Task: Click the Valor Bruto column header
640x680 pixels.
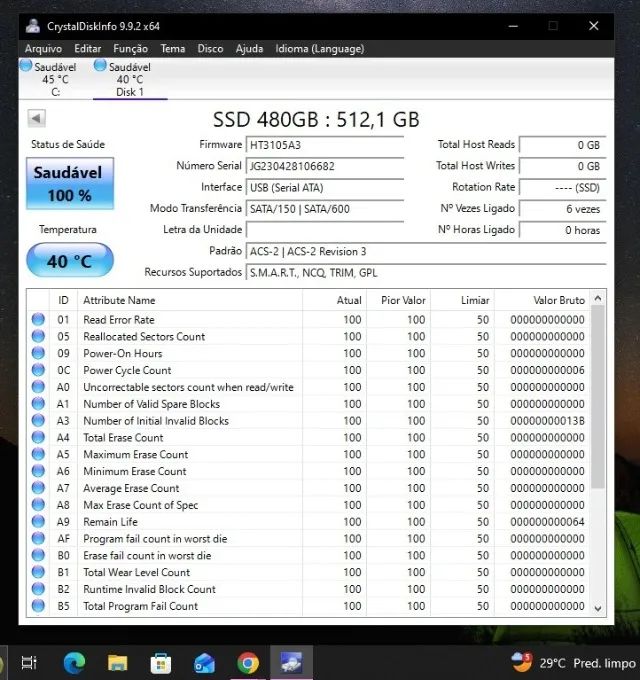Action: (x=542, y=300)
